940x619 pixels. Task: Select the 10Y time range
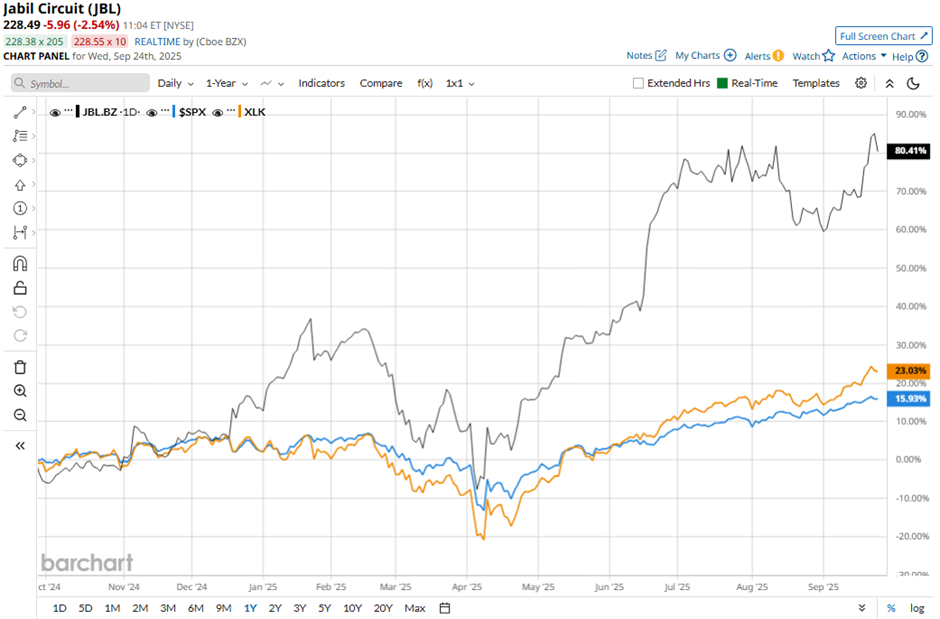coord(352,608)
